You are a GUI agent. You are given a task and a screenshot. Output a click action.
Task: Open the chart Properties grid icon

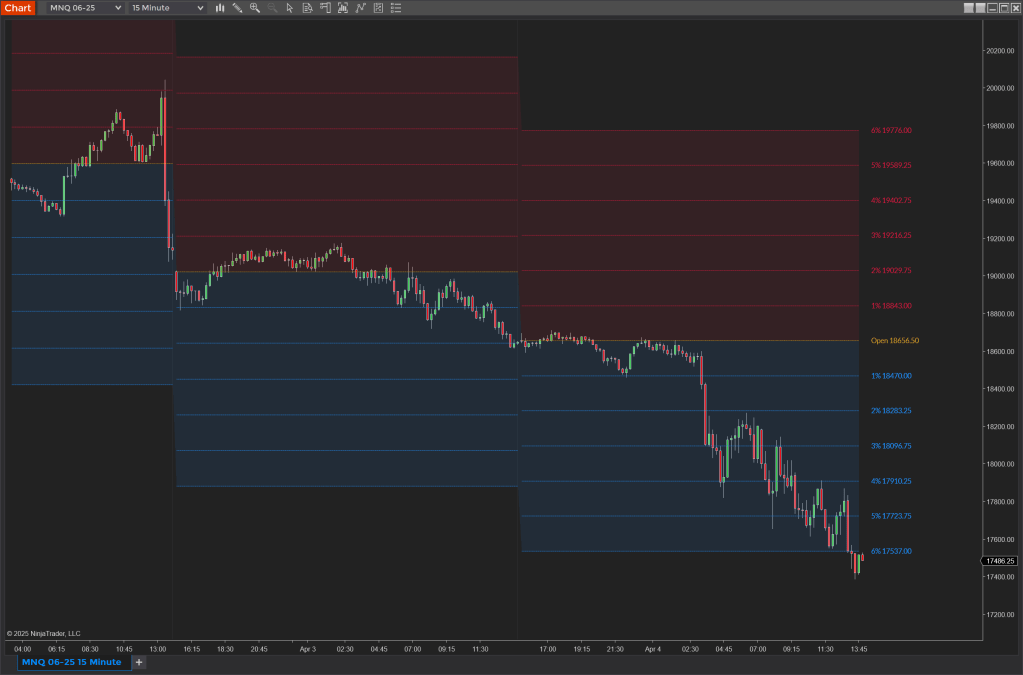click(x=377, y=8)
